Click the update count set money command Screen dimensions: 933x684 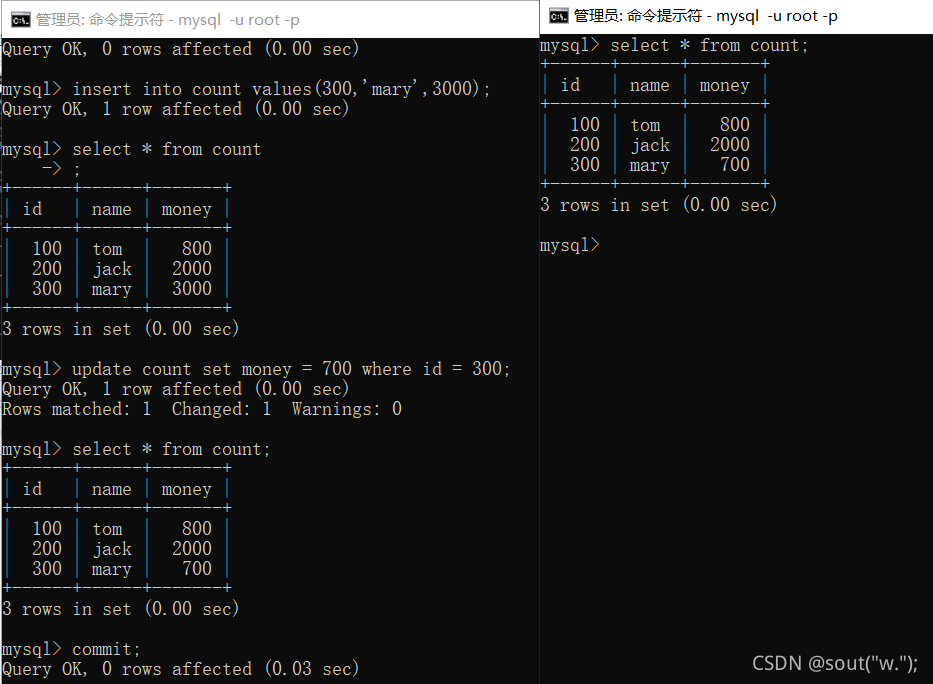pyautogui.click(x=256, y=369)
